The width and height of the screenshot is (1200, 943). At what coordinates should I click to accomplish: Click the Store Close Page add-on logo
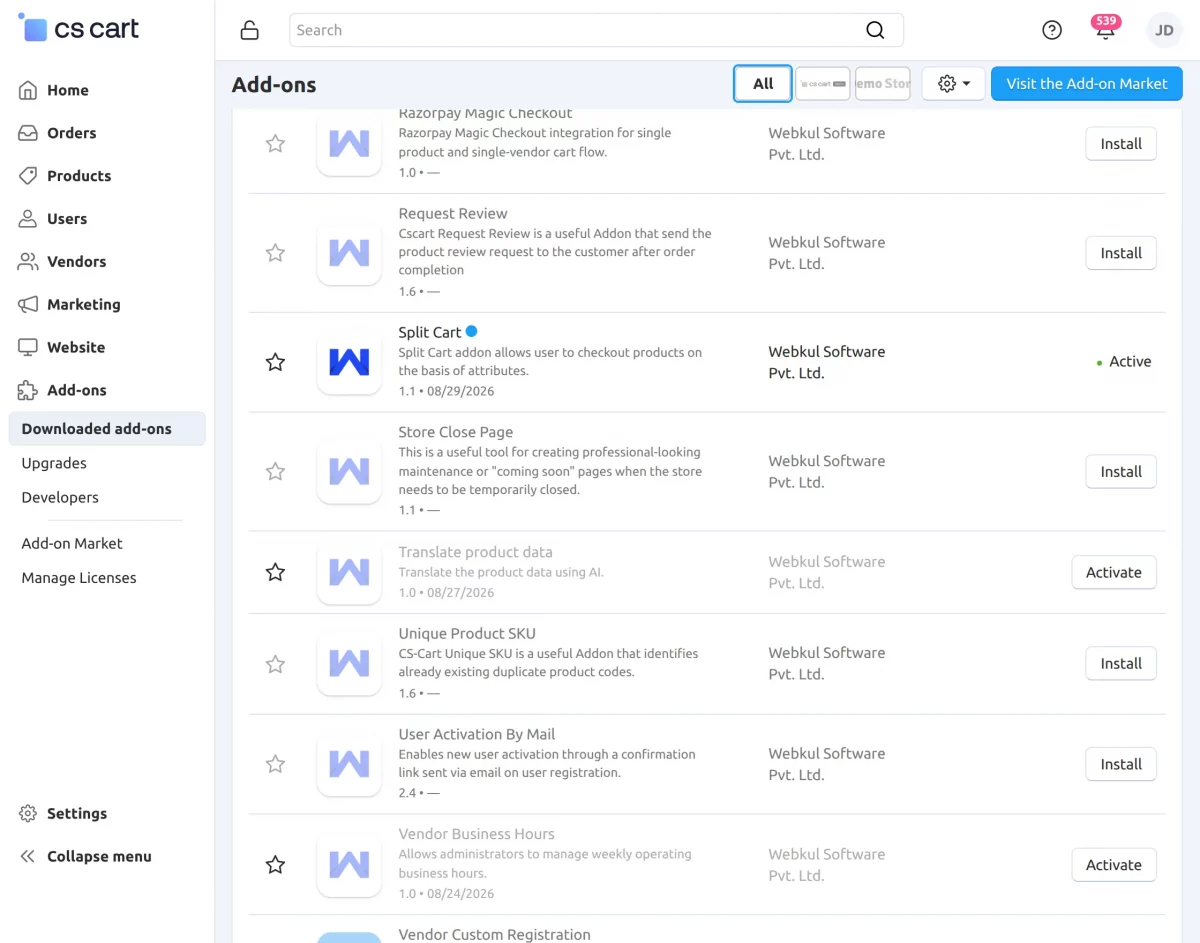tap(349, 471)
